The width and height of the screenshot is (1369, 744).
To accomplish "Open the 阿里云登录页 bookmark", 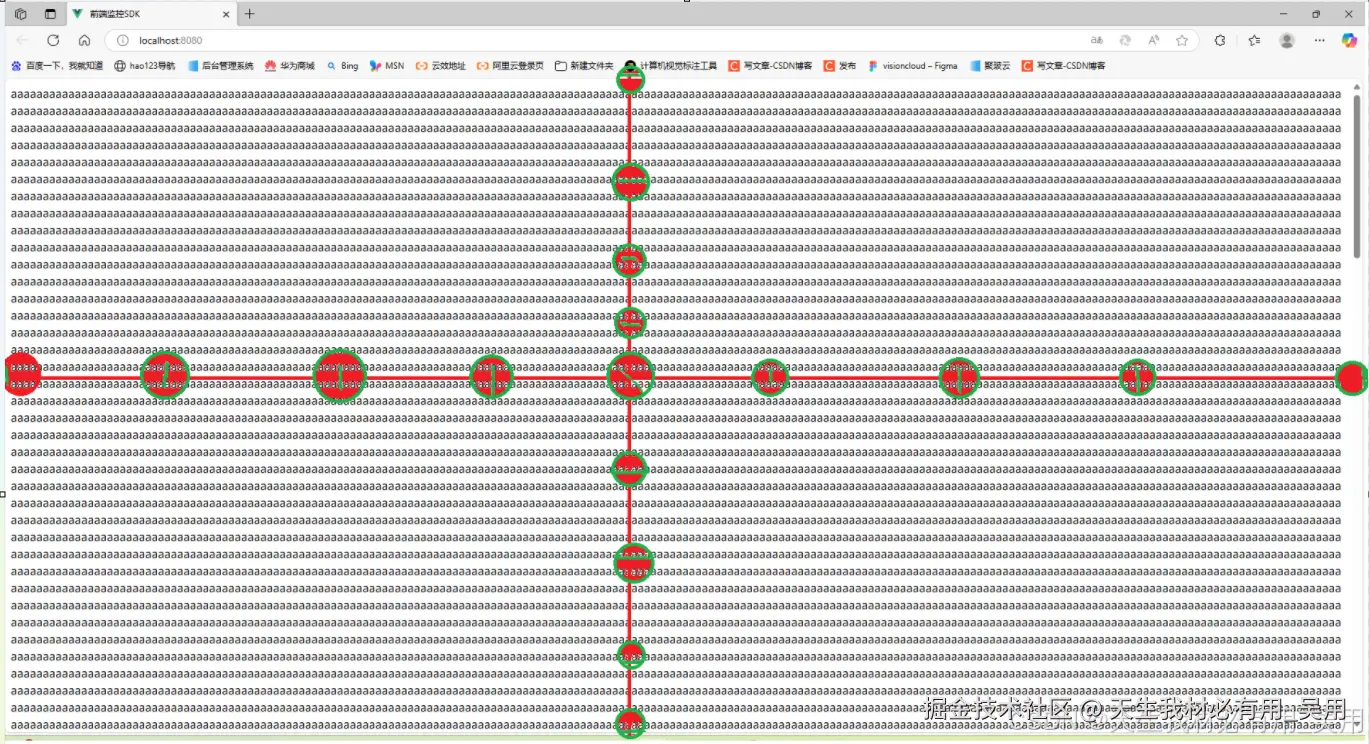I will pyautogui.click(x=510, y=66).
